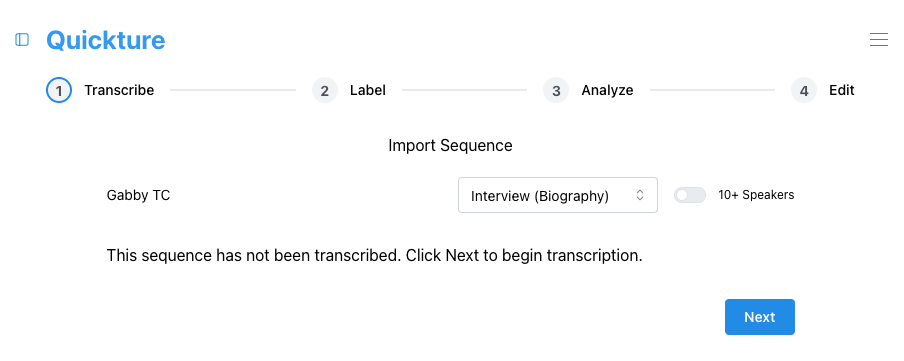904x361 pixels.
Task: Open the Interview (Biography) dropdown
Action: tap(558, 195)
